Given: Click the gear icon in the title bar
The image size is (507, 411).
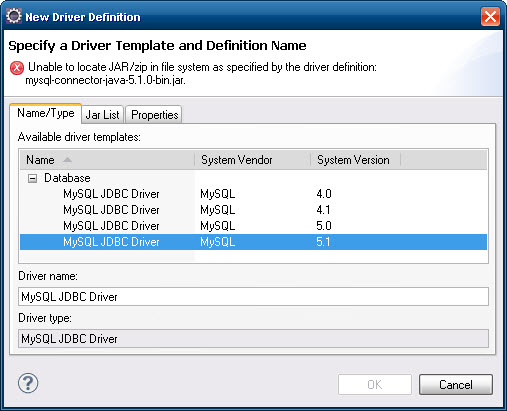Looking at the screenshot, I should click(x=14, y=16).
